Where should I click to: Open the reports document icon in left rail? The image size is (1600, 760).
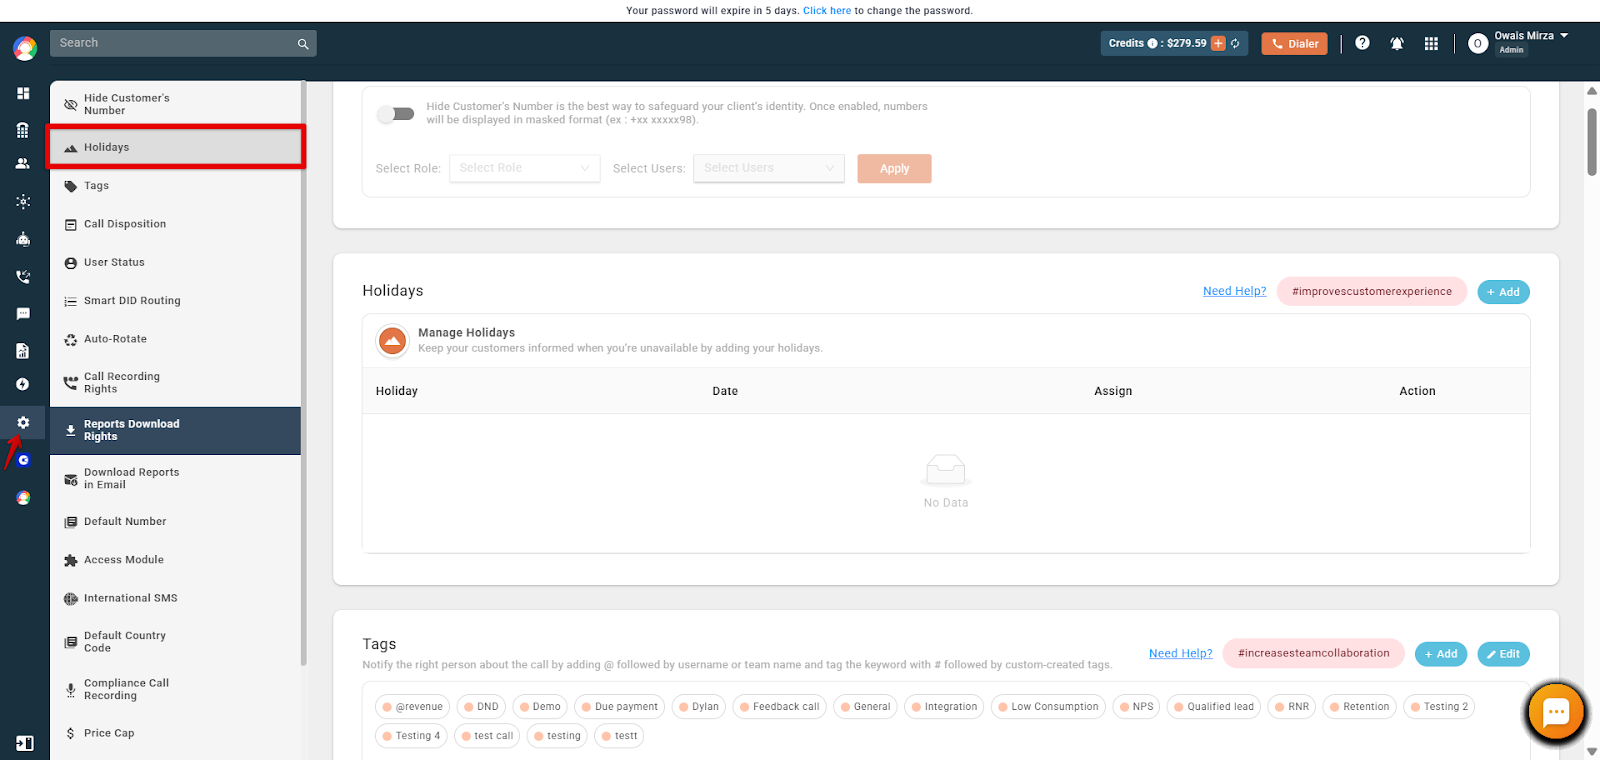[x=23, y=351]
